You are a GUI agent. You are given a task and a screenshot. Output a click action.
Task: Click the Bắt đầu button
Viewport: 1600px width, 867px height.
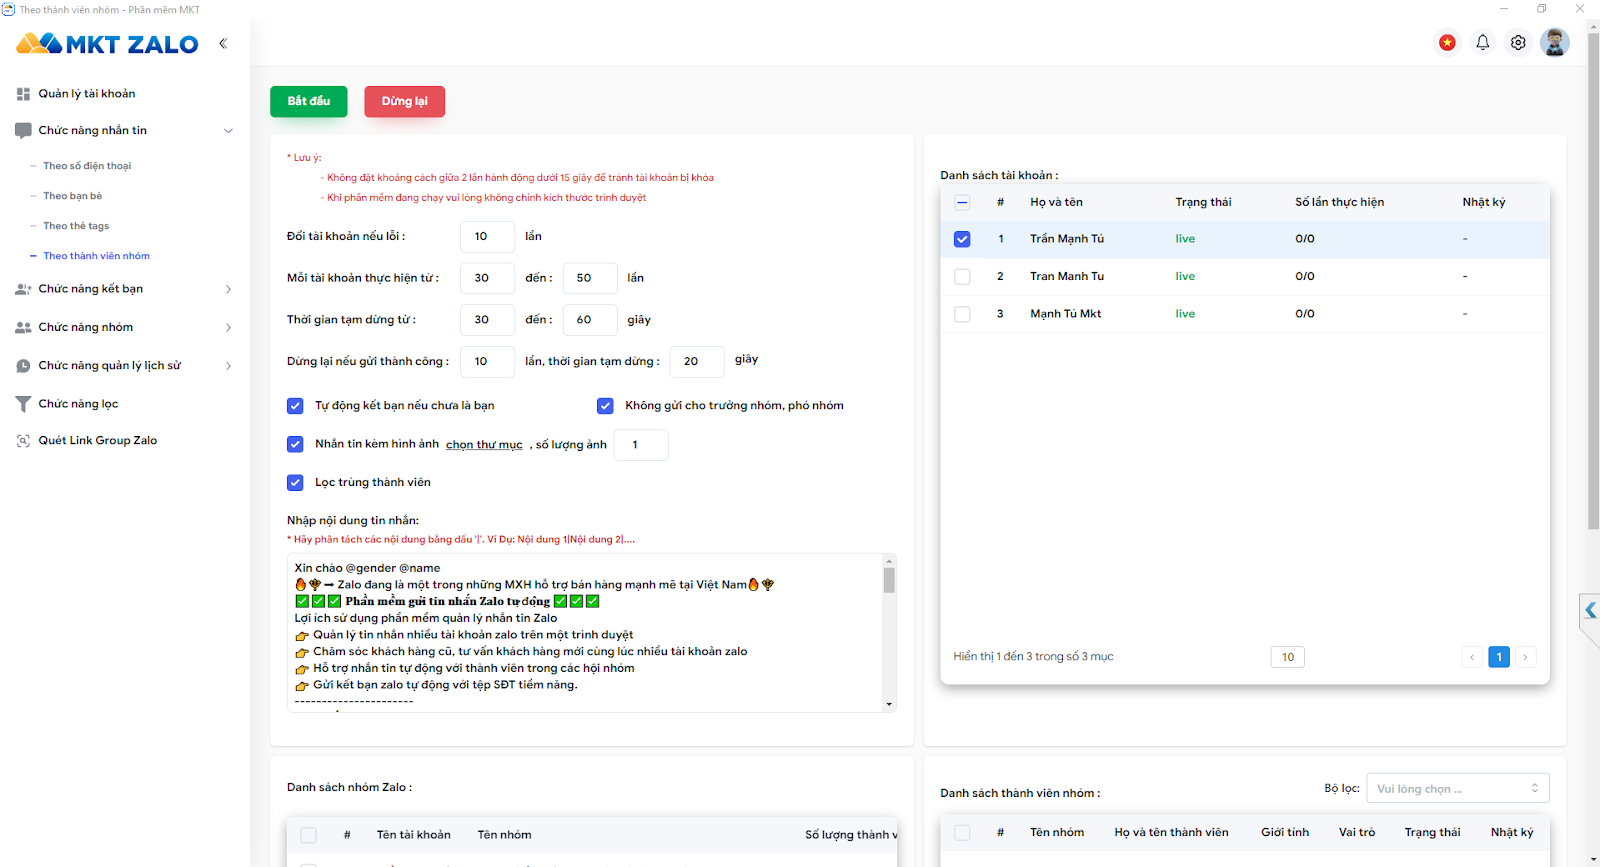(x=308, y=101)
